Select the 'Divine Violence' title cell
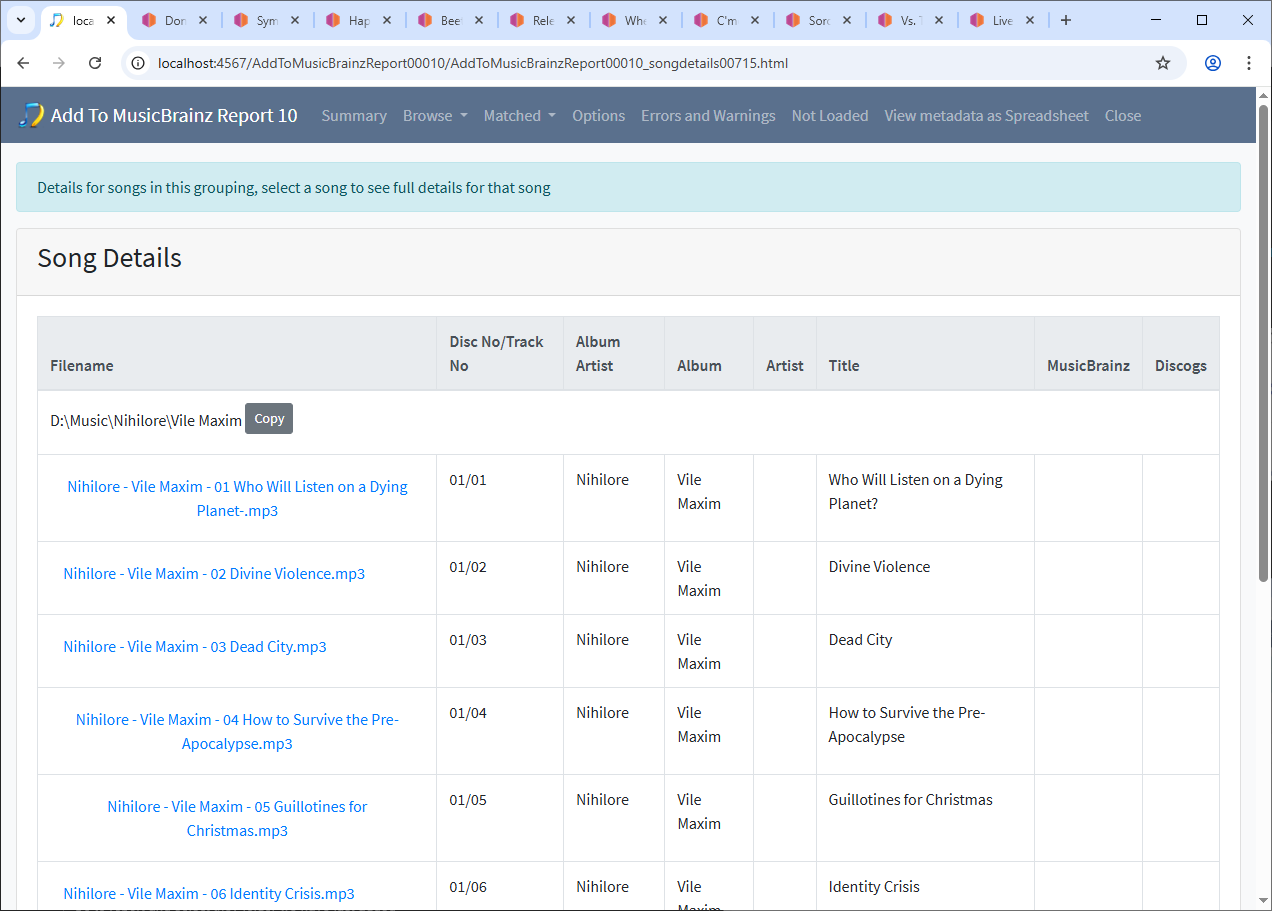This screenshot has width=1272, height=911. [x=925, y=578]
